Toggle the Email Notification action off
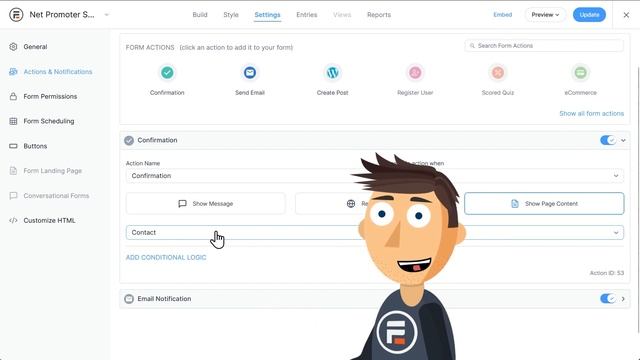This screenshot has height=360, width=640. point(608,299)
